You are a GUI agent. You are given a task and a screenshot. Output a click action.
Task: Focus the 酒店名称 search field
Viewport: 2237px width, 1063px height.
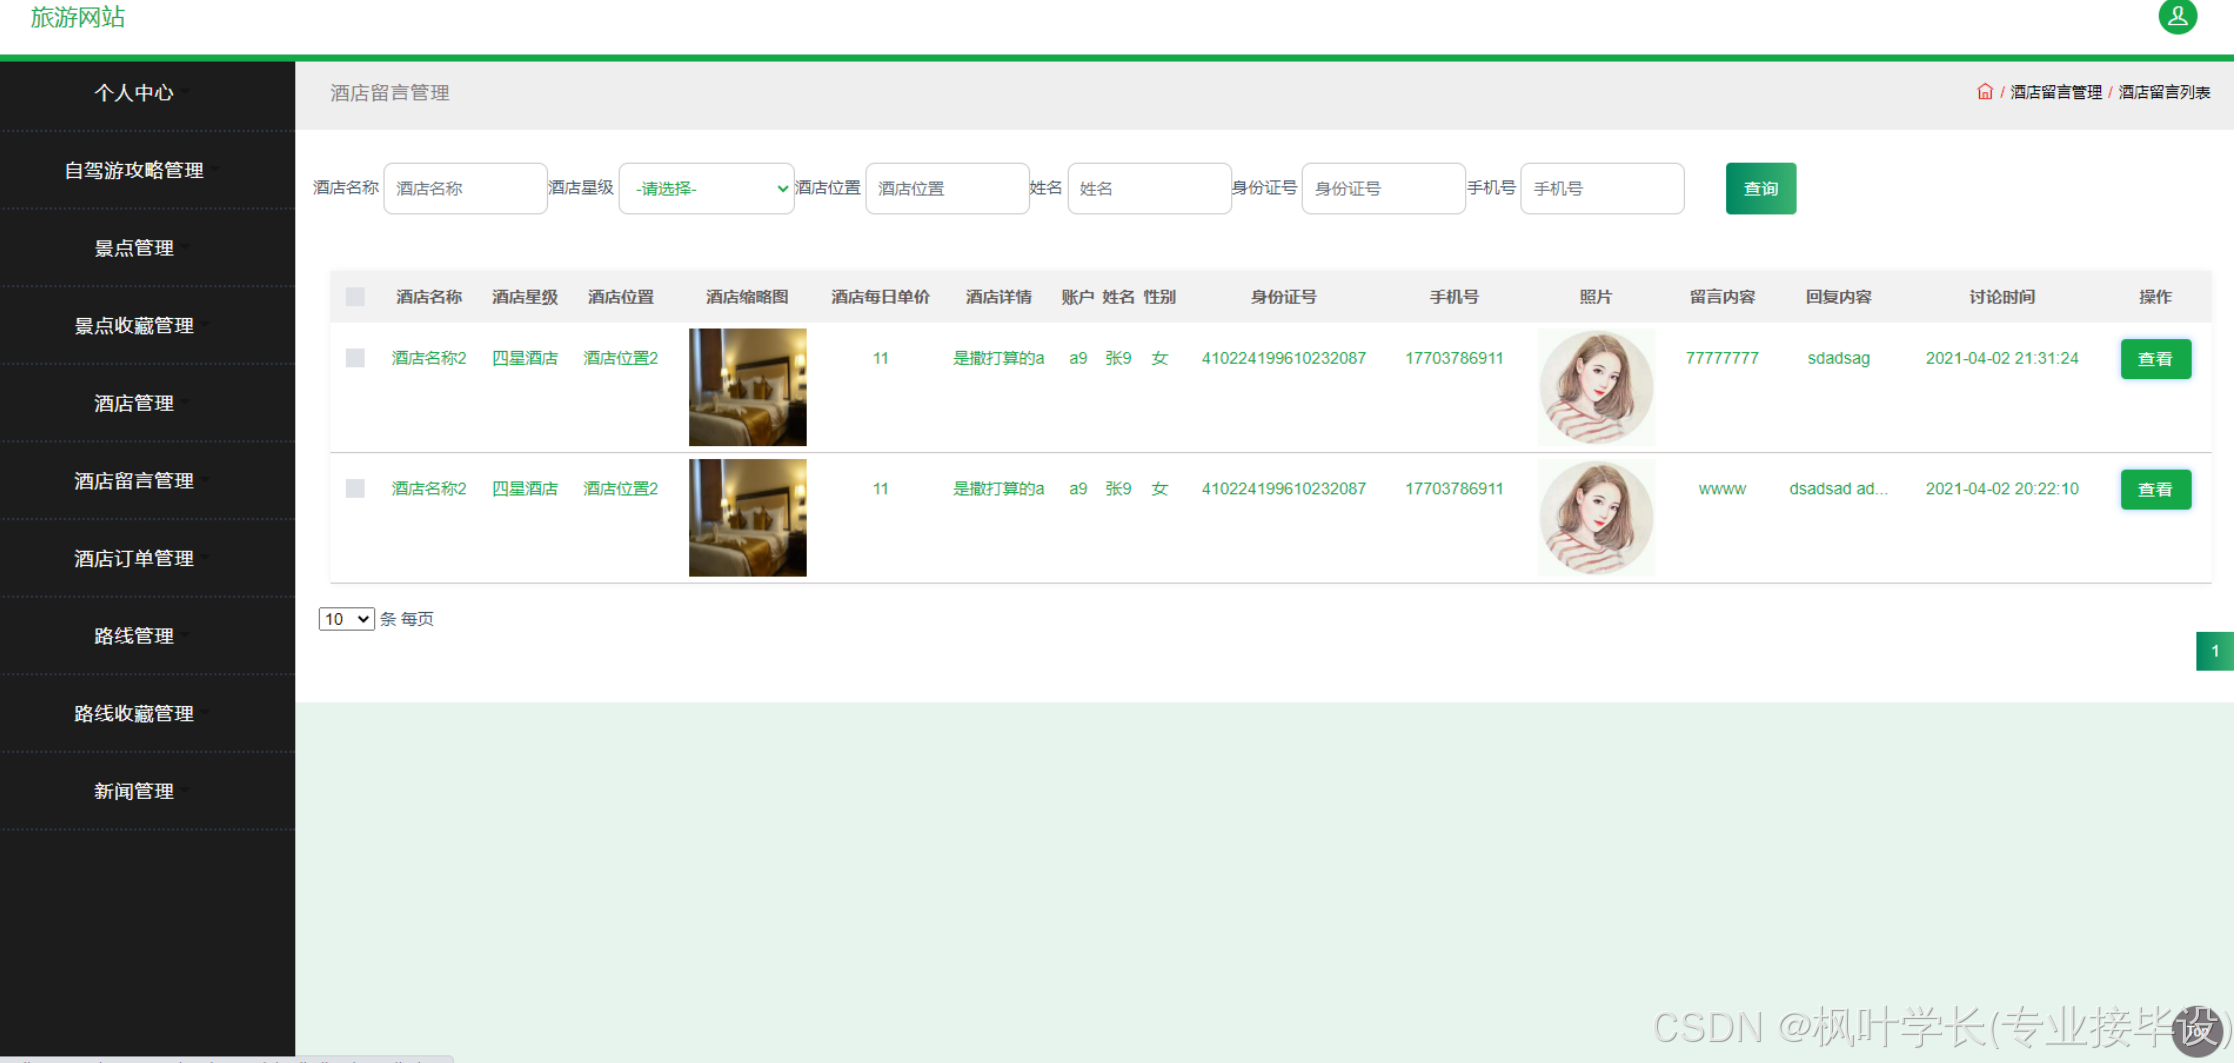tap(465, 188)
